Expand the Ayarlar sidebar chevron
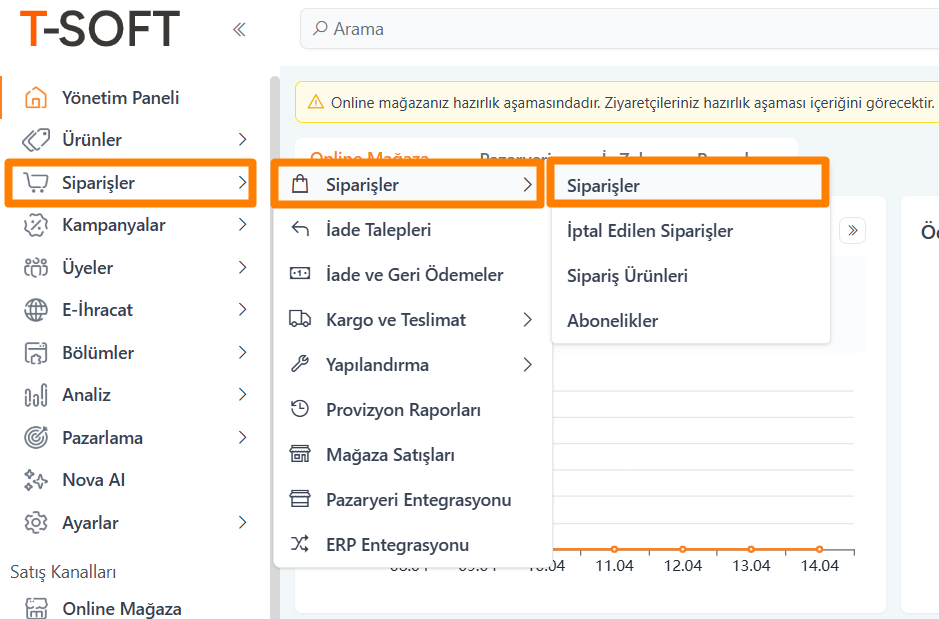939x619 pixels. (x=242, y=523)
